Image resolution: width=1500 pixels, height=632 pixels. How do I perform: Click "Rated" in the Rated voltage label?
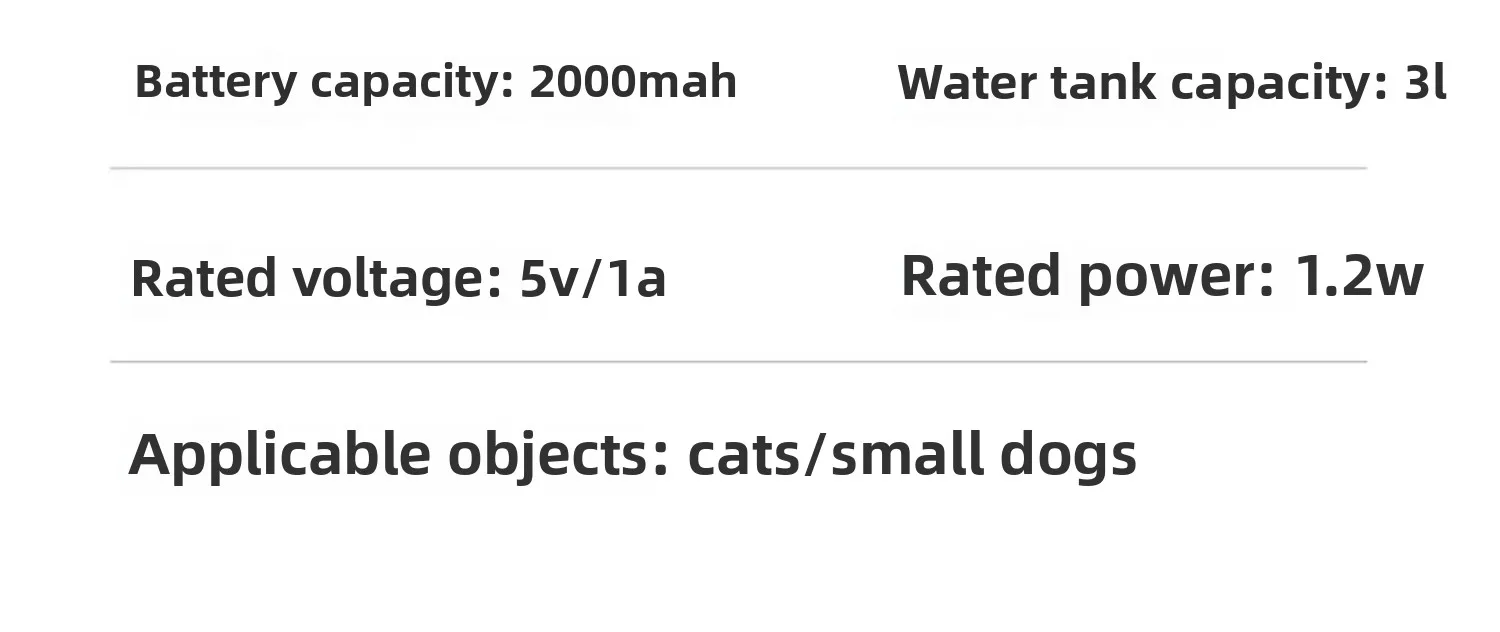point(203,279)
